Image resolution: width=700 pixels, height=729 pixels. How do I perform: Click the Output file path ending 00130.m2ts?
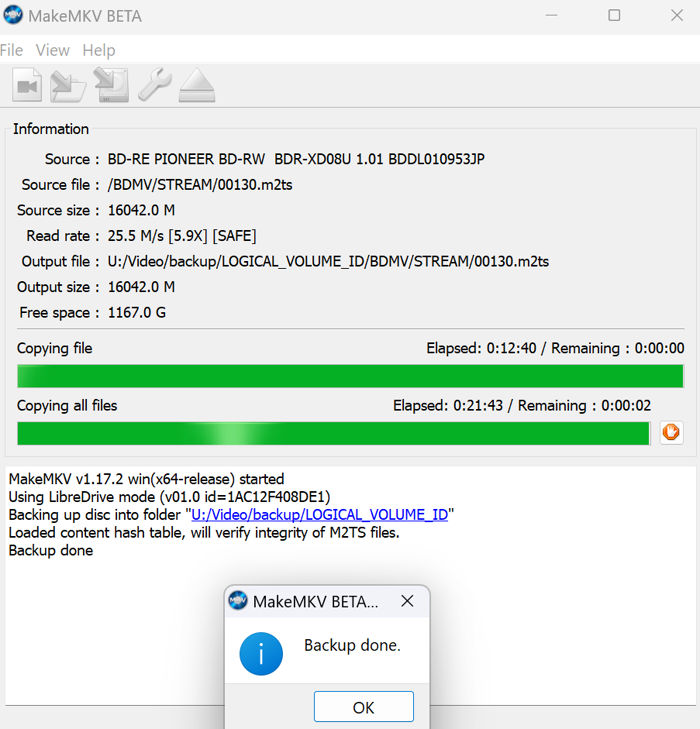coord(328,261)
